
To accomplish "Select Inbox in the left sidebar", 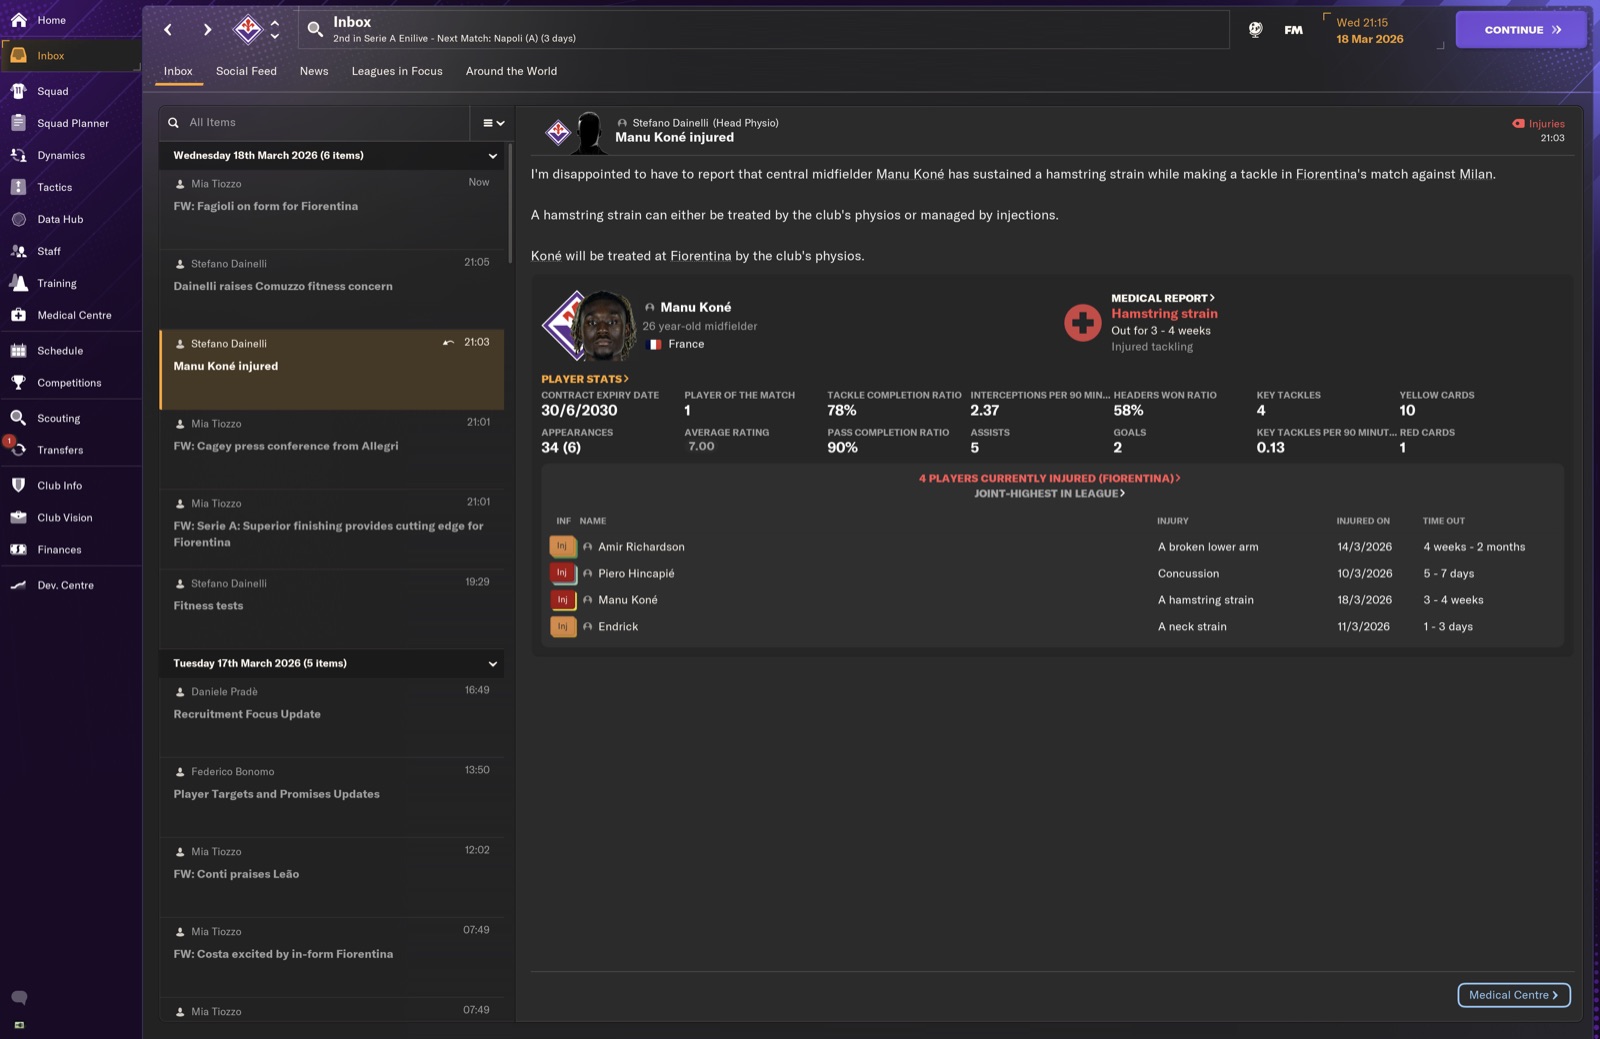I will (70, 56).
